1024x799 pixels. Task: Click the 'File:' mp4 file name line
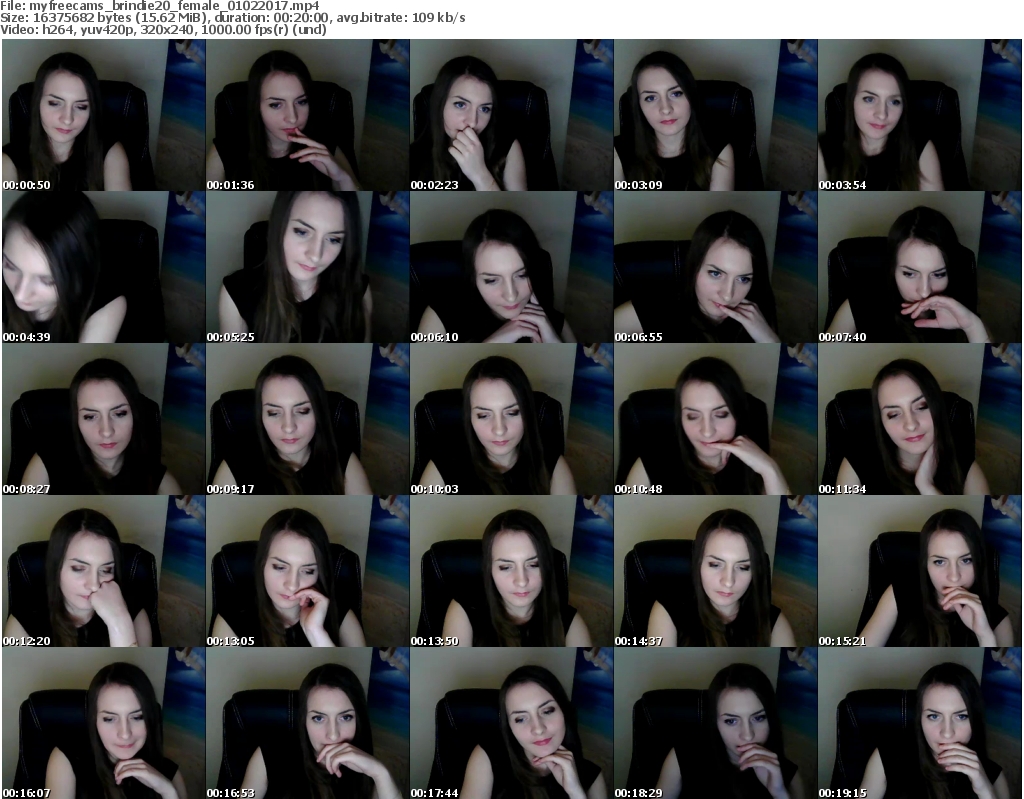(160, 6)
